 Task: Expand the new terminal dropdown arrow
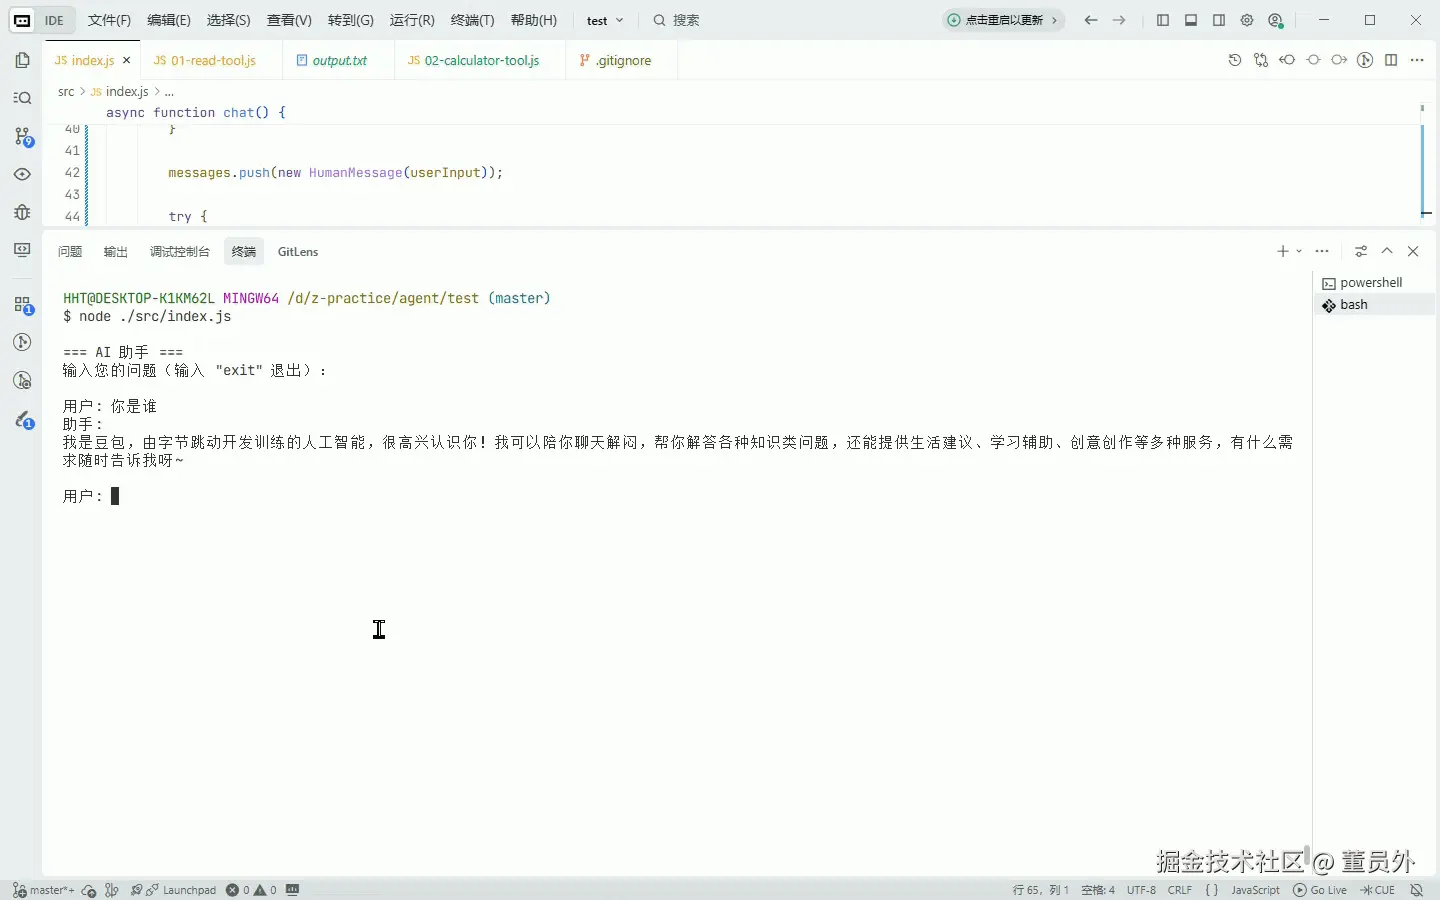[1299, 252]
